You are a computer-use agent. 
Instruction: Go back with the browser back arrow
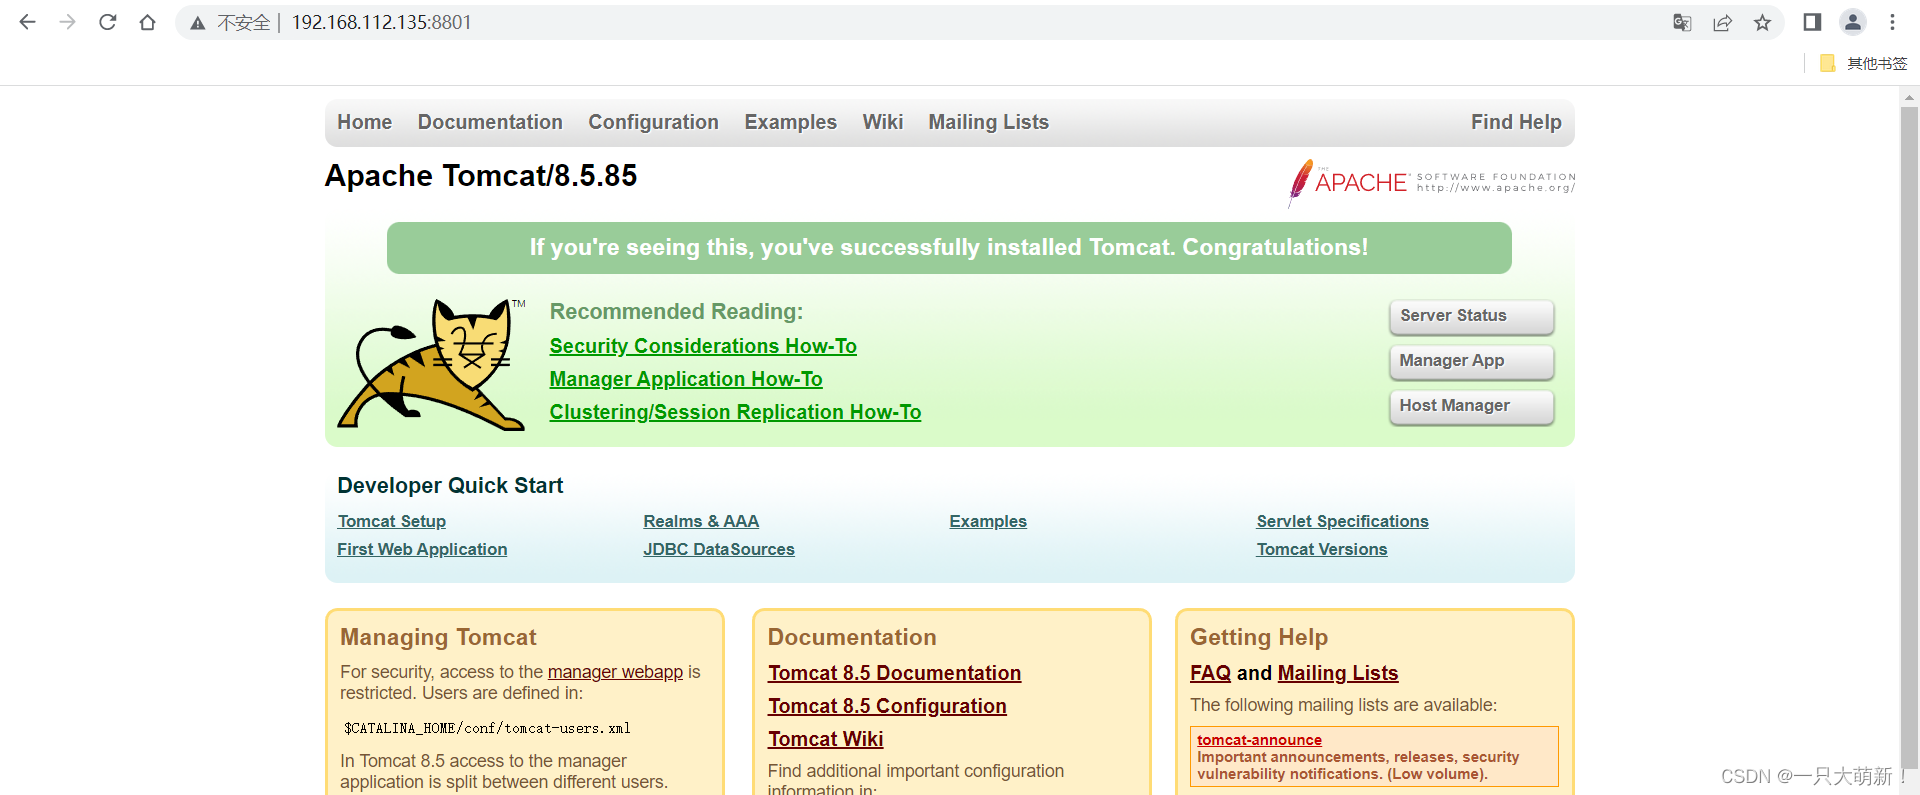pyautogui.click(x=27, y=22)
